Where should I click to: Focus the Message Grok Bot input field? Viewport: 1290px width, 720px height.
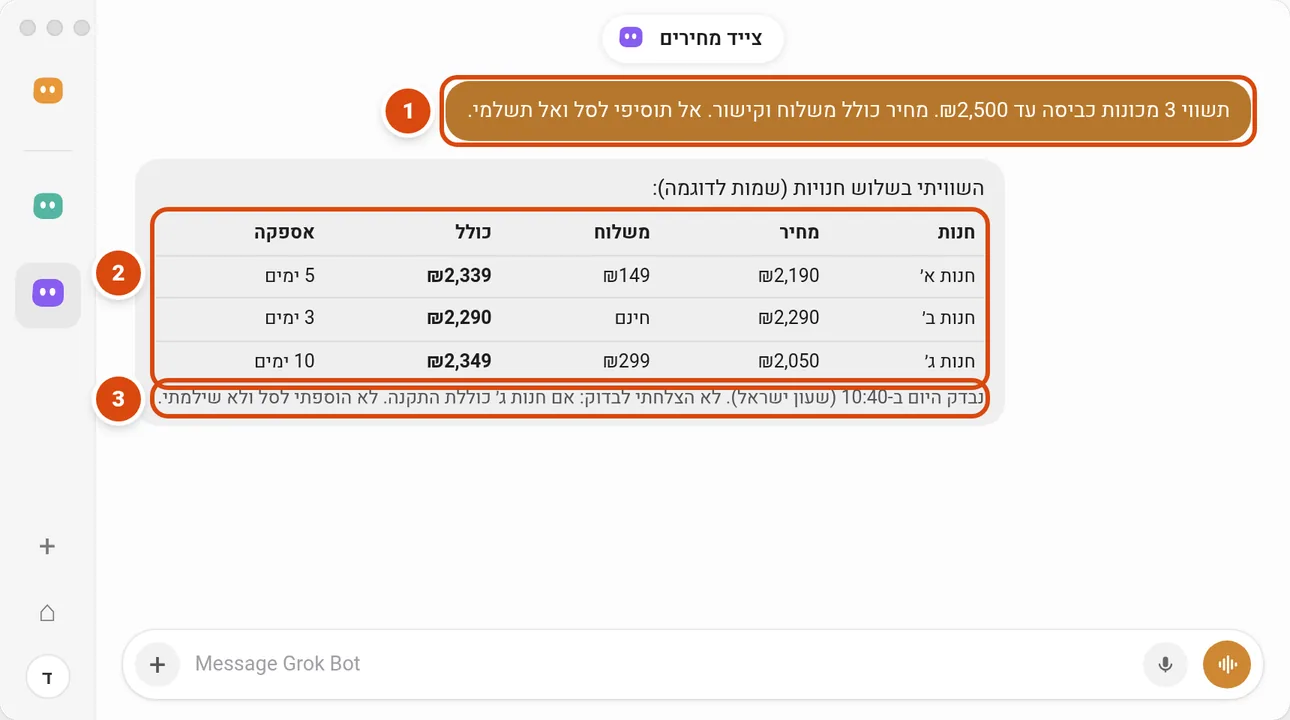(x=660, y=664)
